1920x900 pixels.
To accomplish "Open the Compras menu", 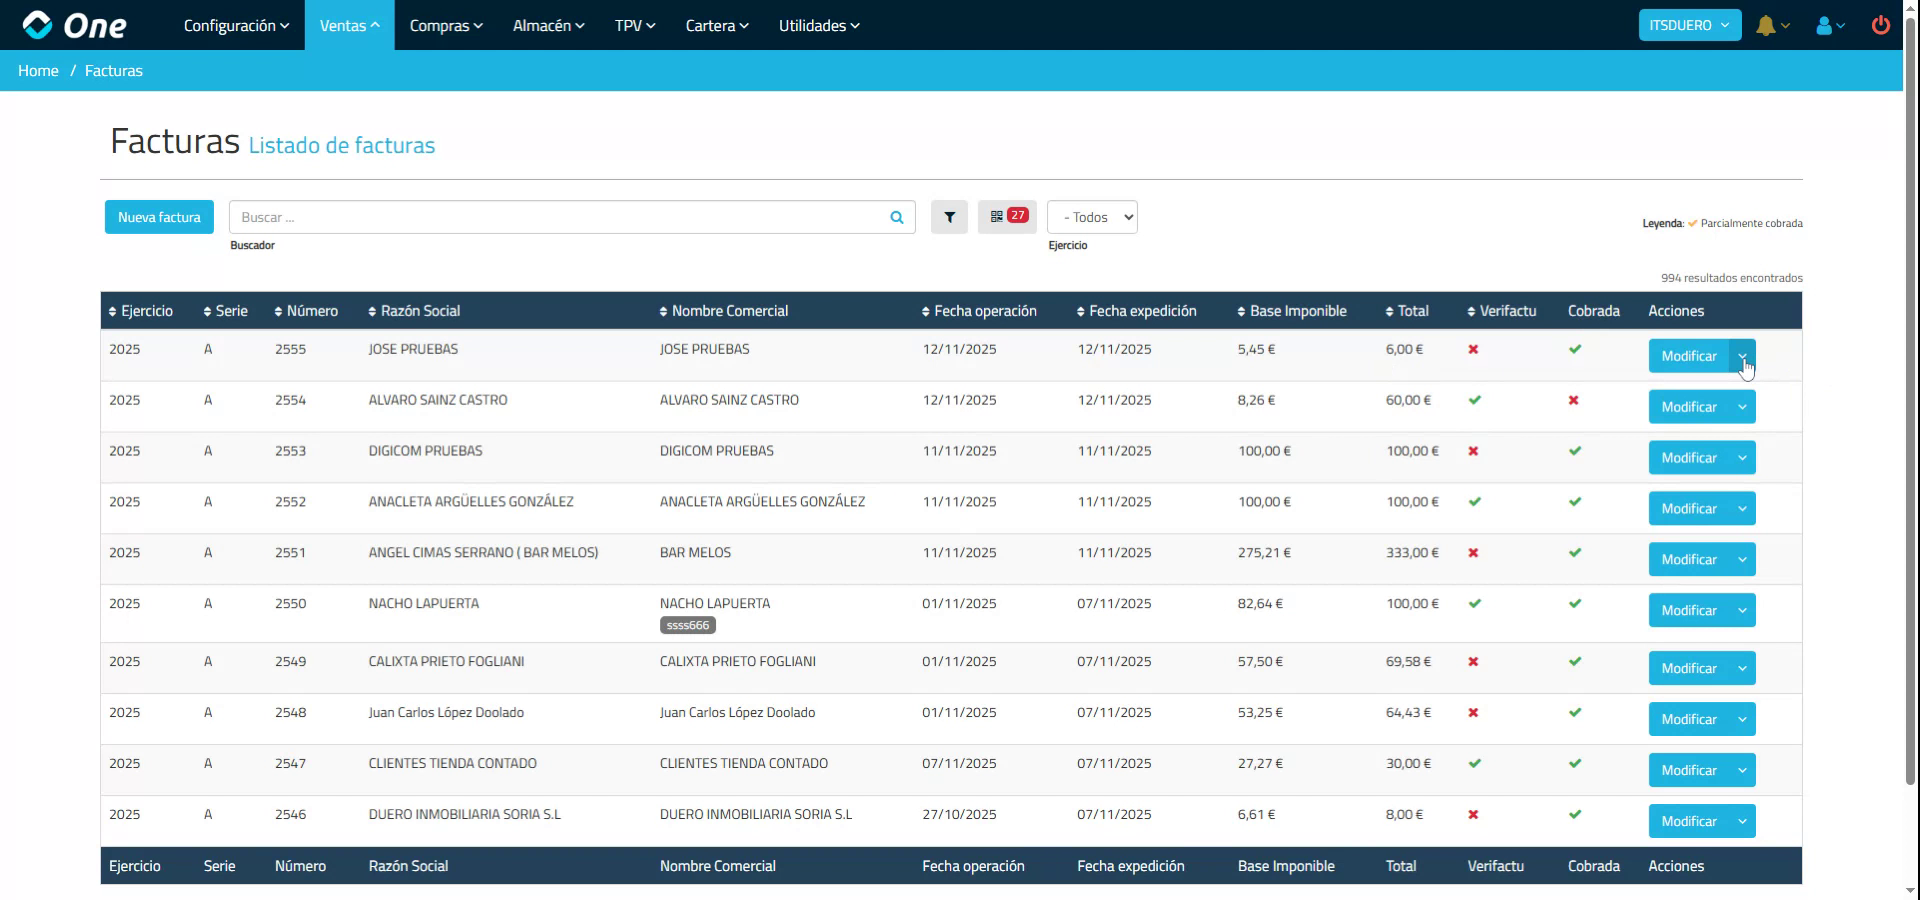I will coord(445,25).
